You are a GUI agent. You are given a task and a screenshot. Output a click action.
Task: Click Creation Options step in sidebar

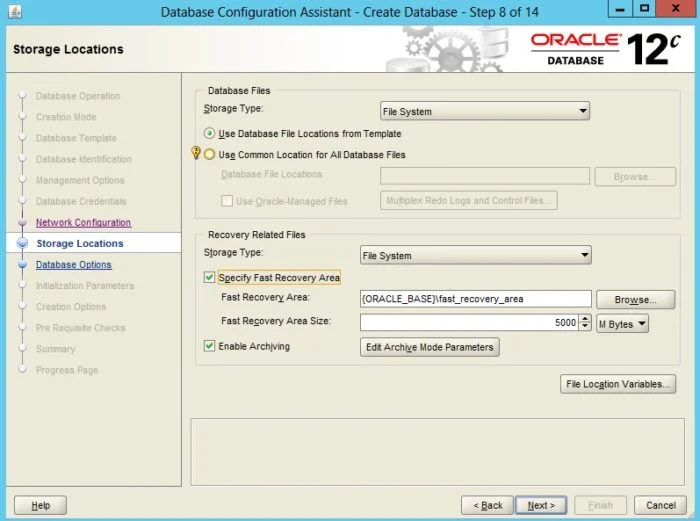71,307
